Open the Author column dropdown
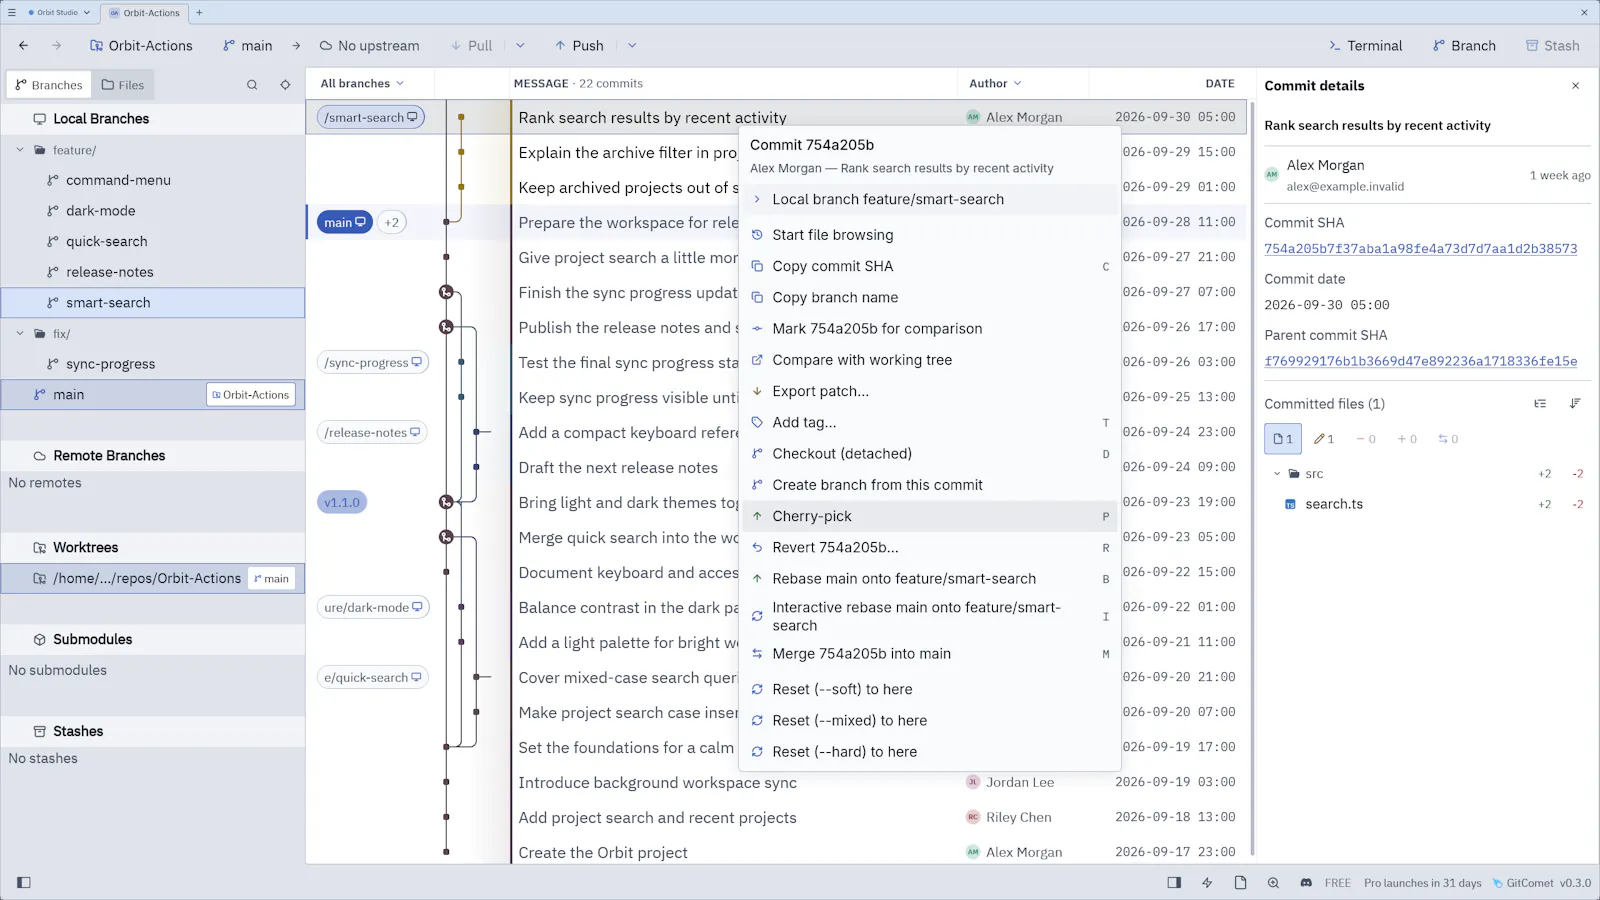Screen dimensions: 1600x900 (995, 84)
